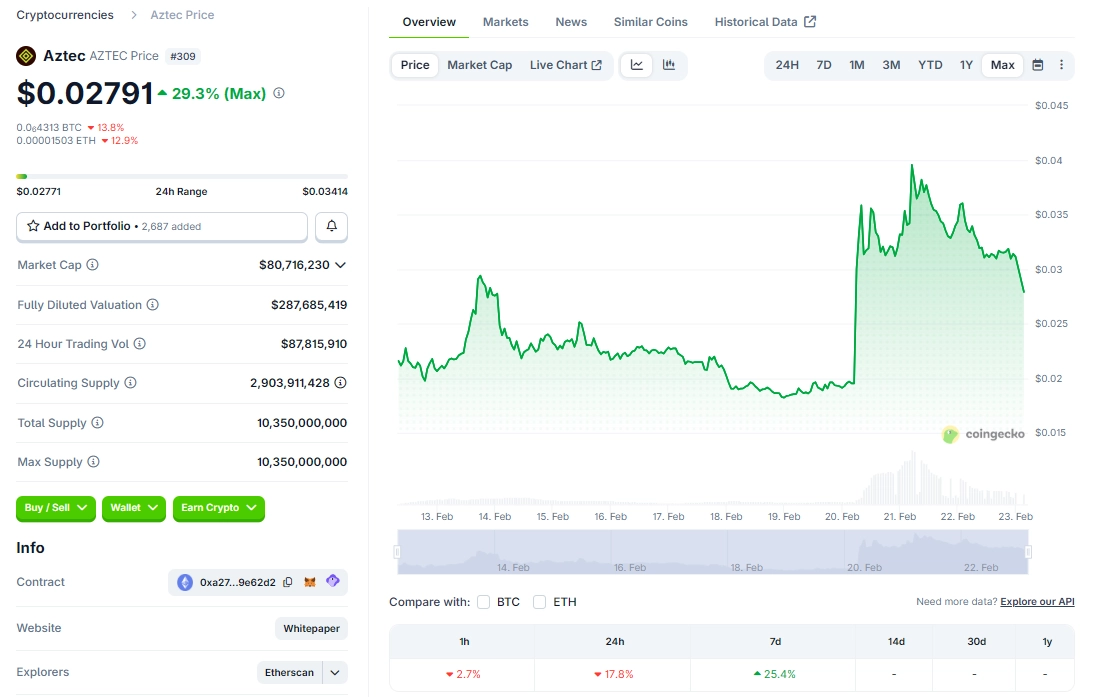Open the Explore our API link
The height and width of the screenshot is (697, 1101).
tap(1037, 602)
